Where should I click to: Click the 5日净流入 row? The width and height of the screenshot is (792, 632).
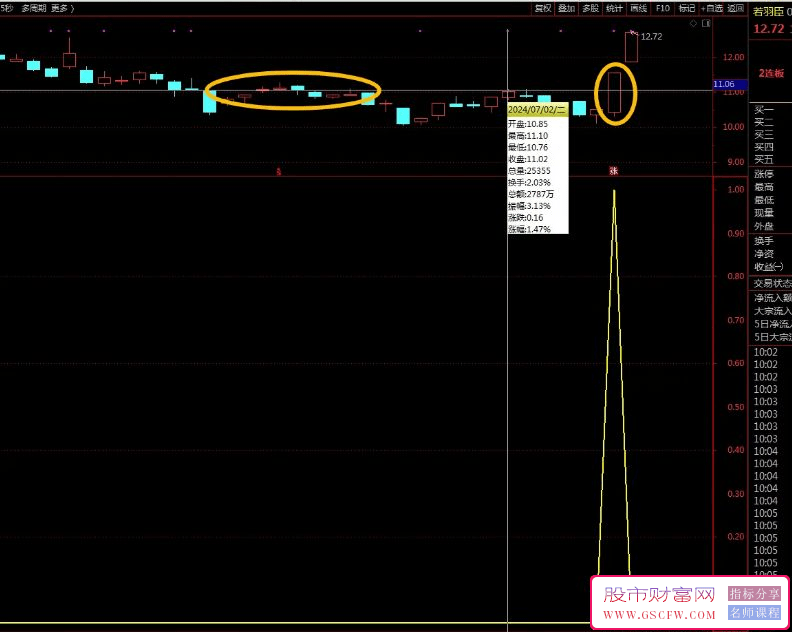click(772, 324)
